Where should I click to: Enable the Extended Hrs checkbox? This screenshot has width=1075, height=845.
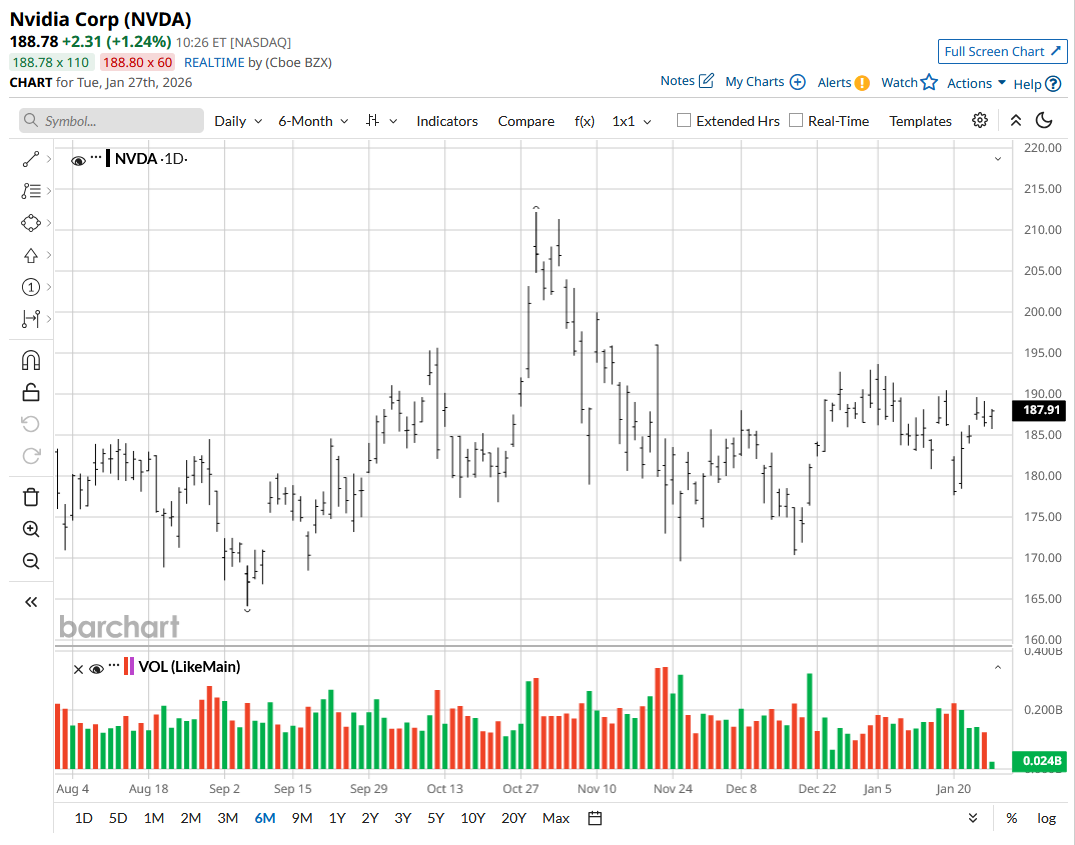(684, 121)
